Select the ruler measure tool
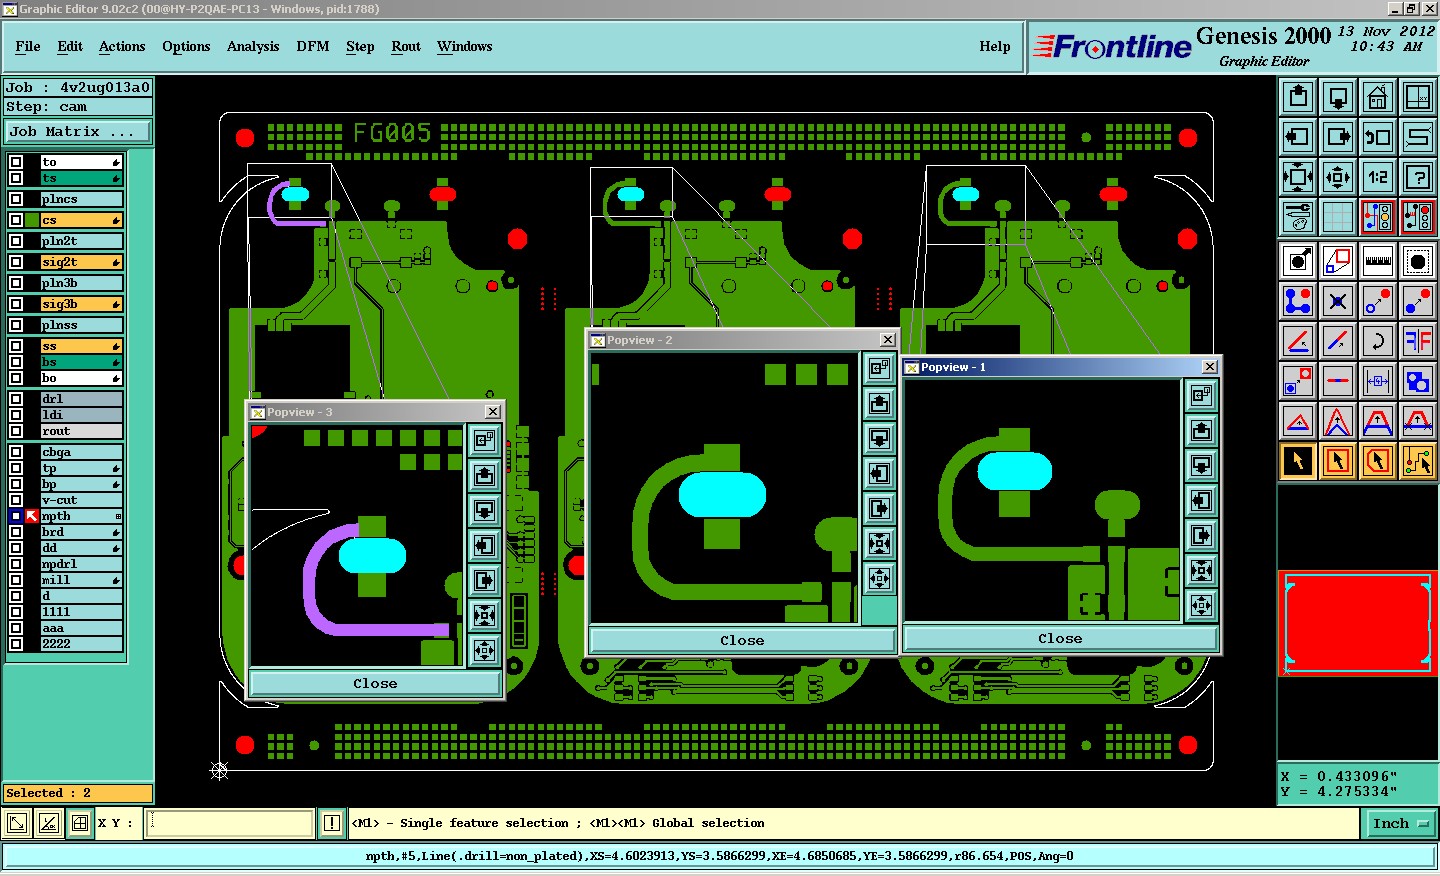 coord(1378,262)
